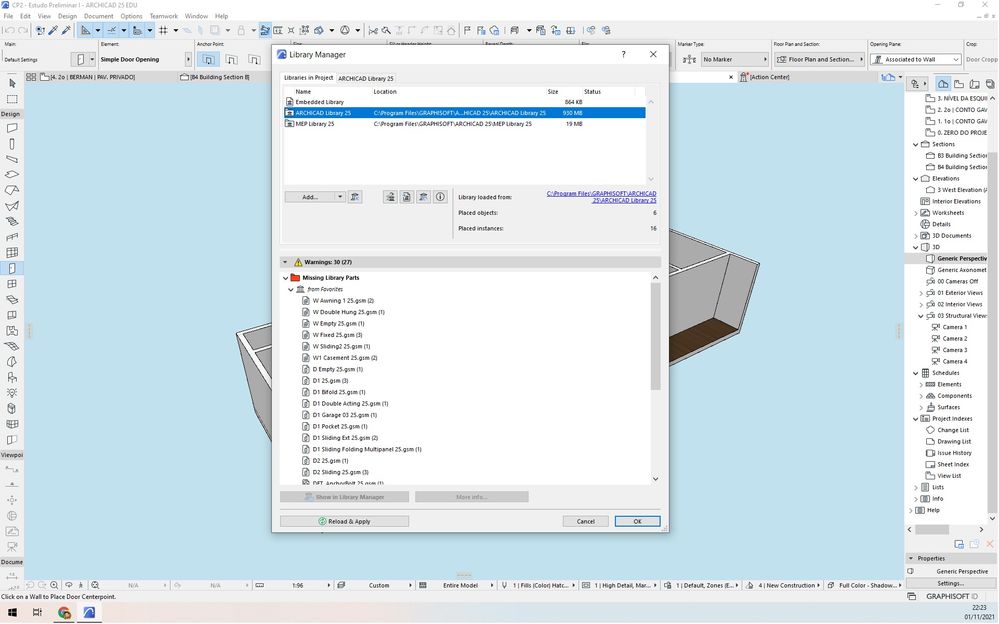
Task: Select missing part W Awning 1 25.gsm
Action: pos(343,300)
